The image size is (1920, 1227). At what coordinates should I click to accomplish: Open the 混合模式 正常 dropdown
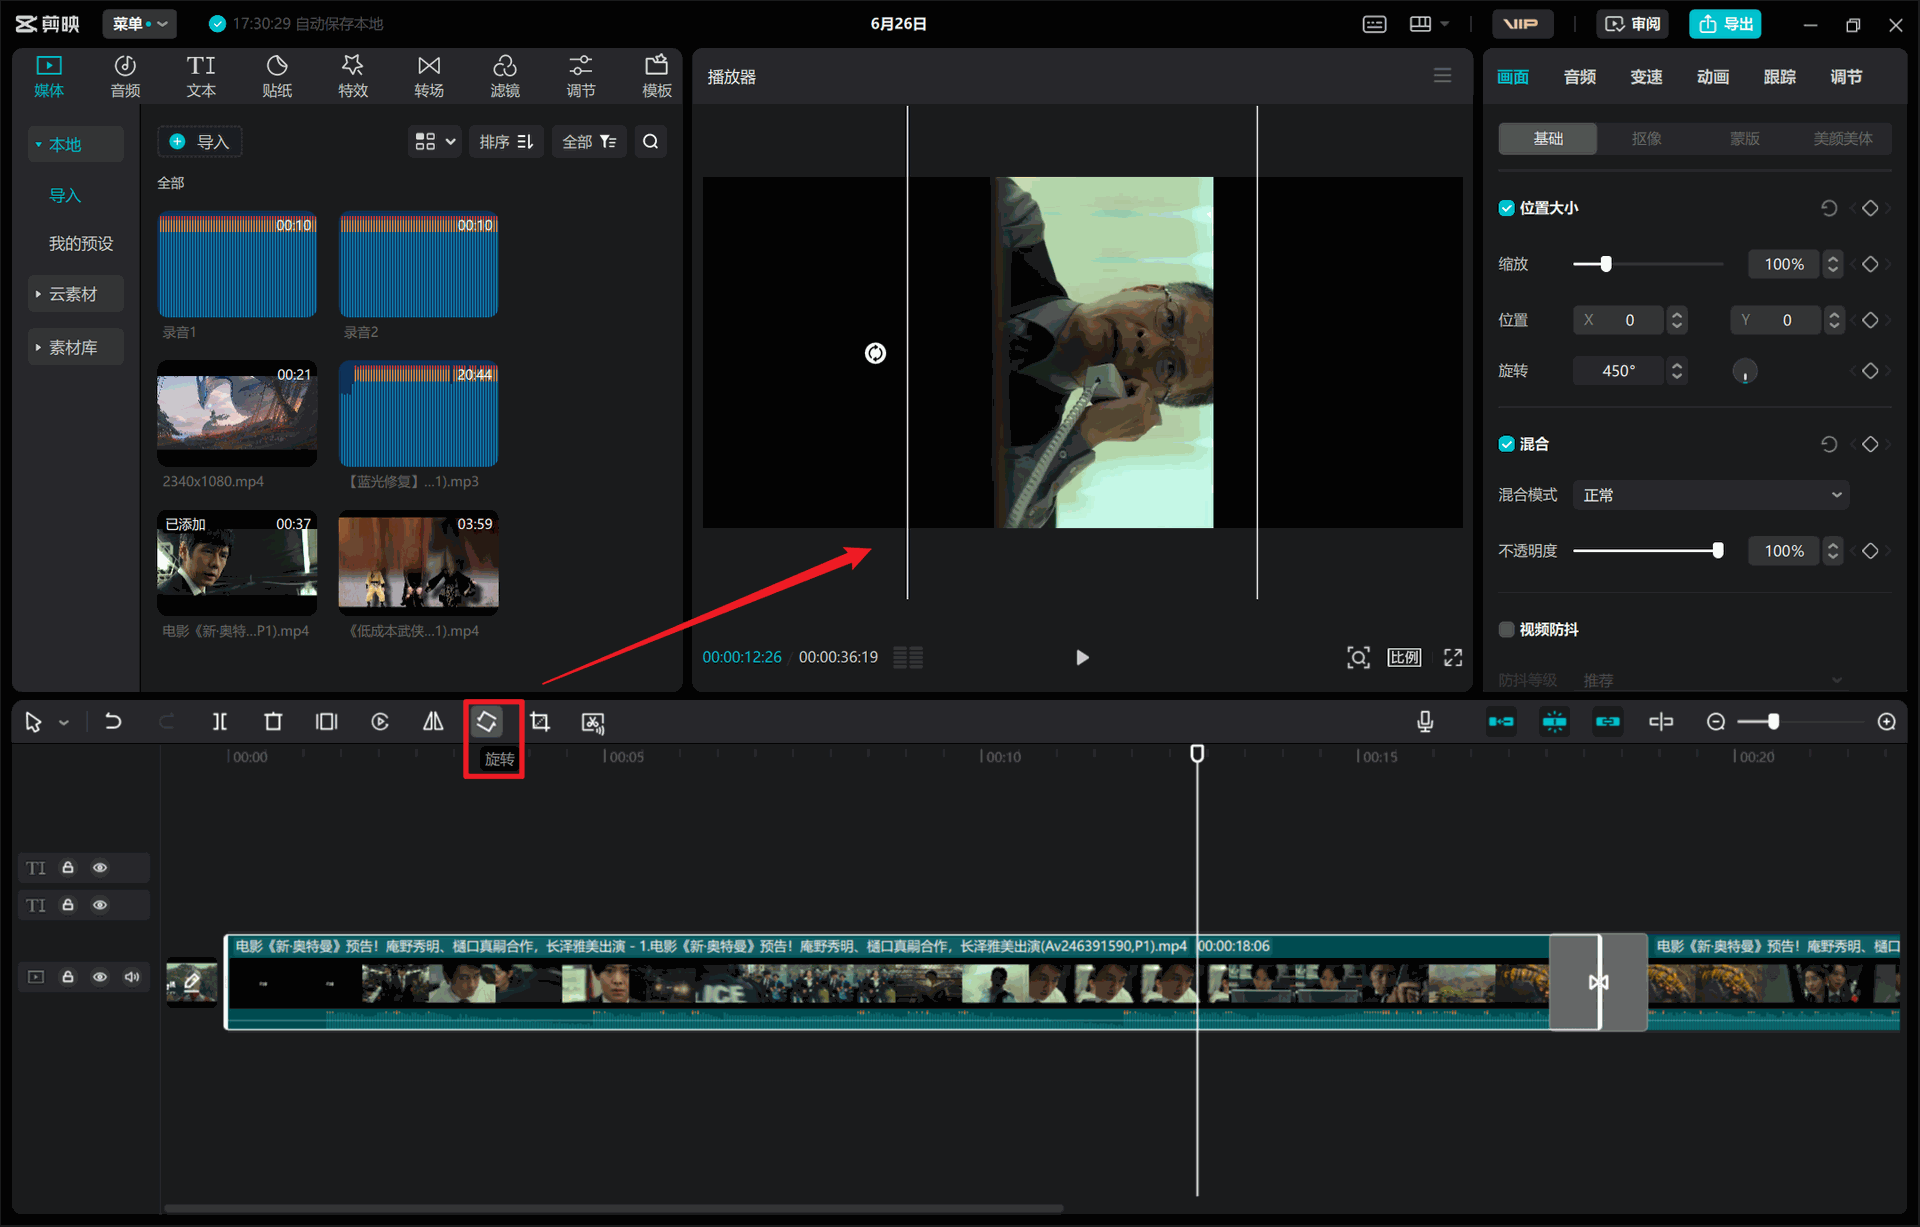[1711, 495]
